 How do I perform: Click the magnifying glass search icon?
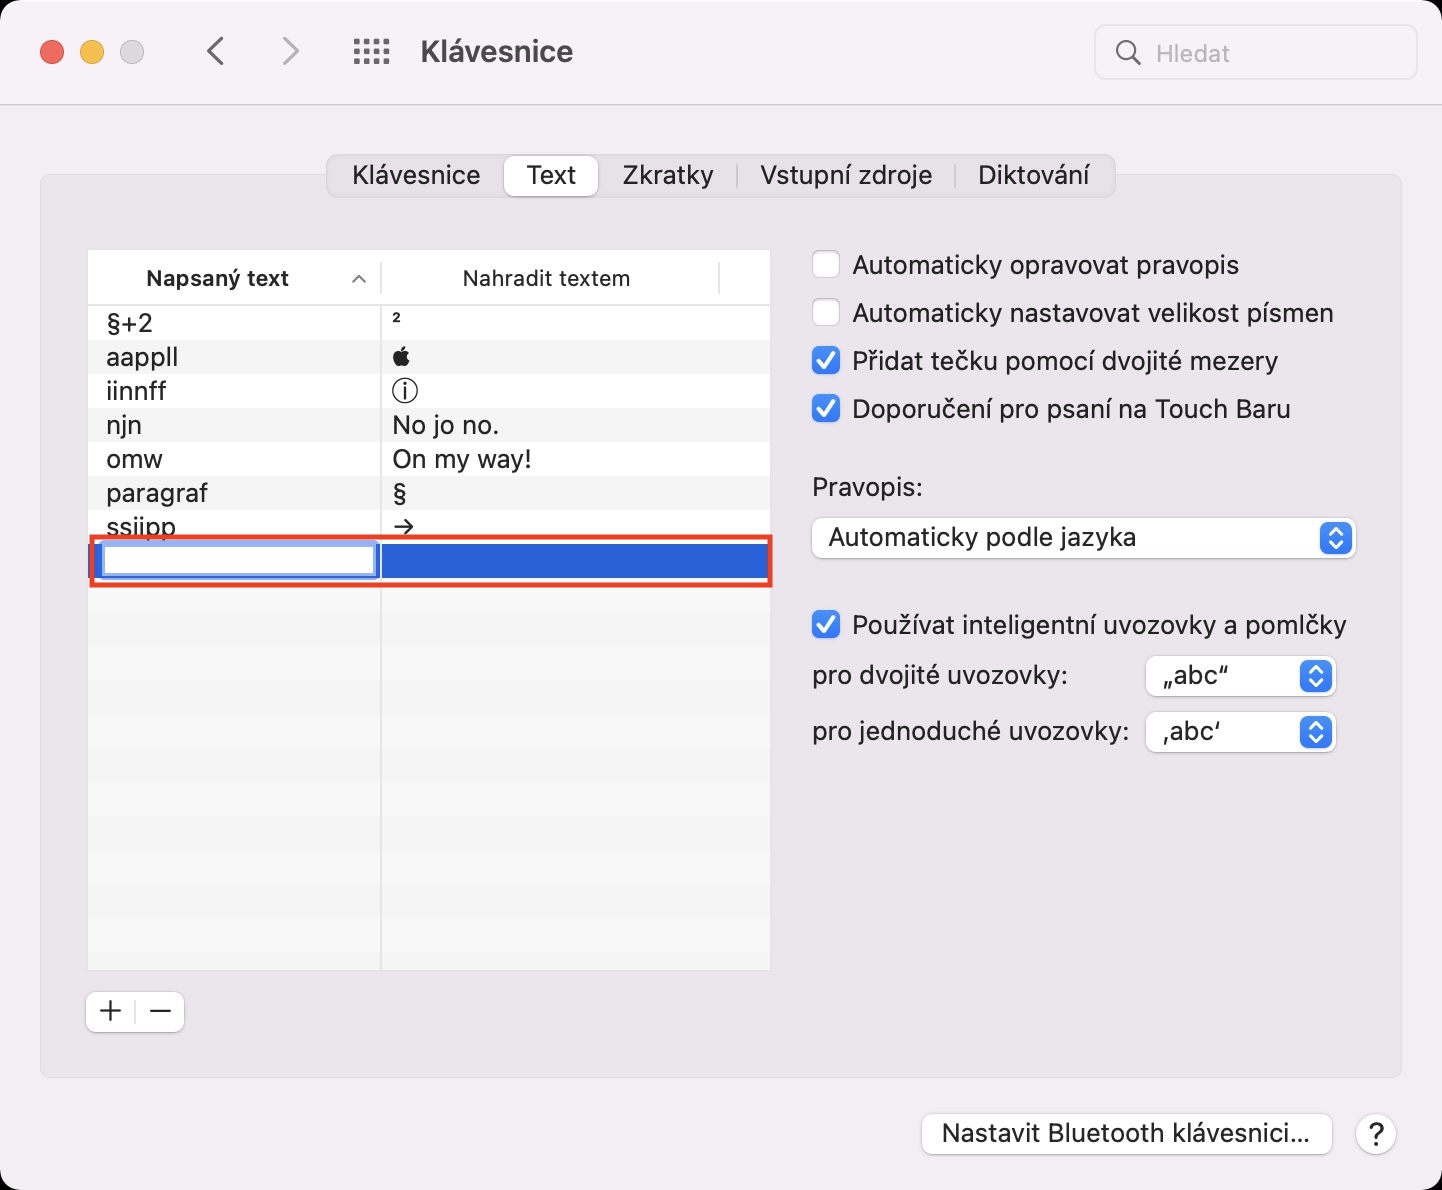pyautogui.click(x=1128, y=53)
